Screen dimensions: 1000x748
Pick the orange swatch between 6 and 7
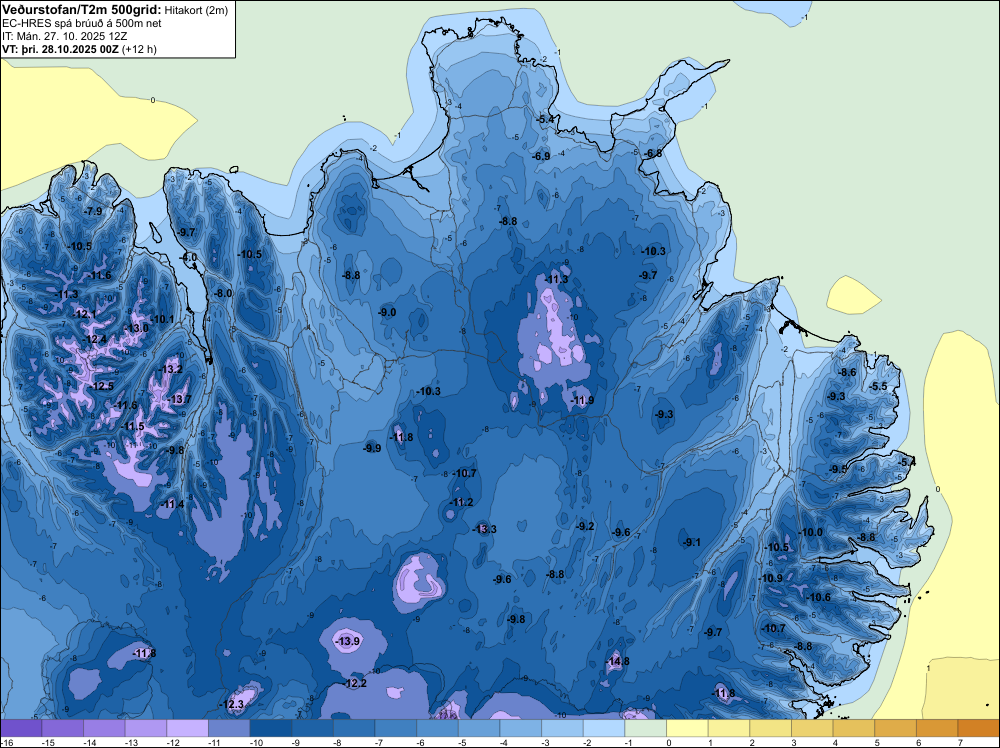[x=937, y=728]
